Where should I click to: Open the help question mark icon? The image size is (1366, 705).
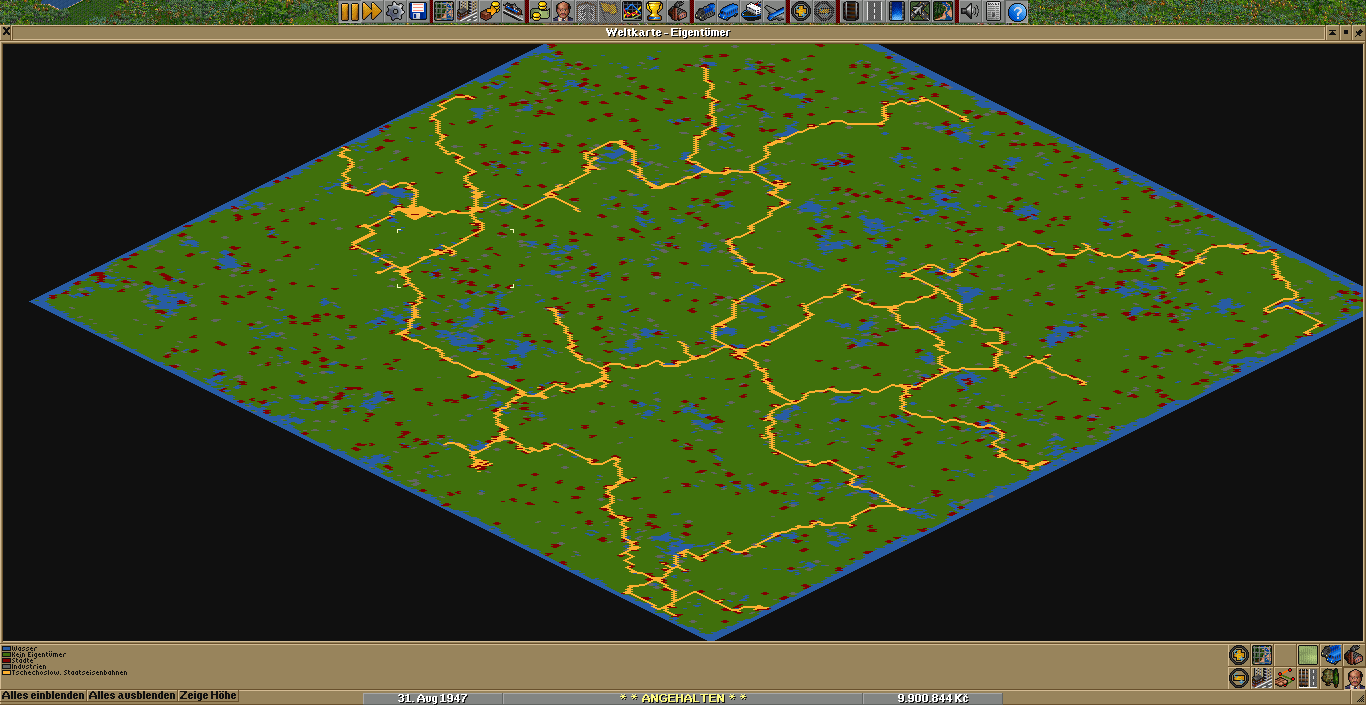coord(1017,12)
